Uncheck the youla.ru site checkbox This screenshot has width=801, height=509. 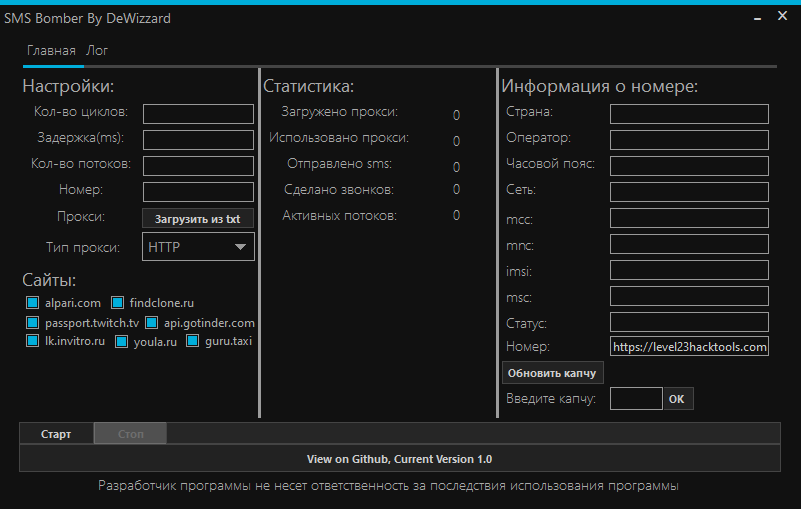[x=121, y=341]
